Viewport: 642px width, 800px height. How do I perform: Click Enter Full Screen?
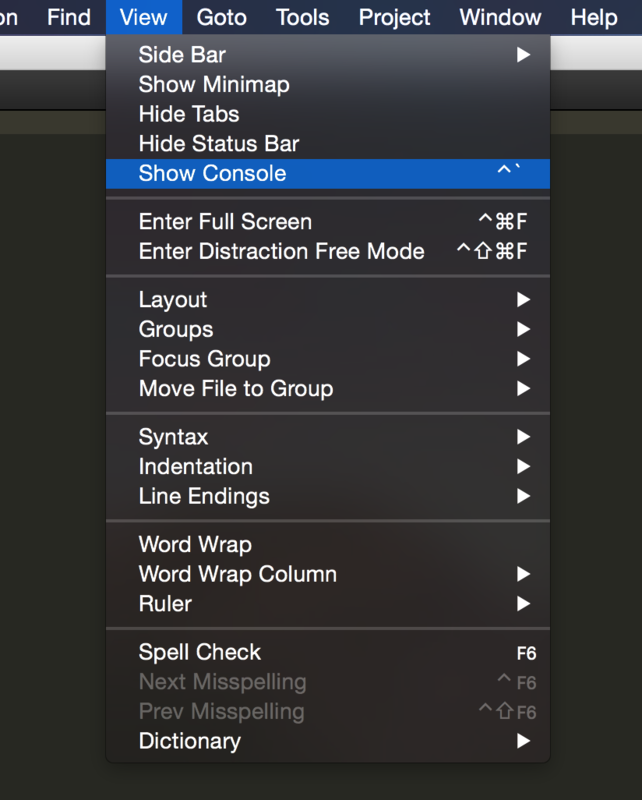pyautogui.click(x=225, y=222)
